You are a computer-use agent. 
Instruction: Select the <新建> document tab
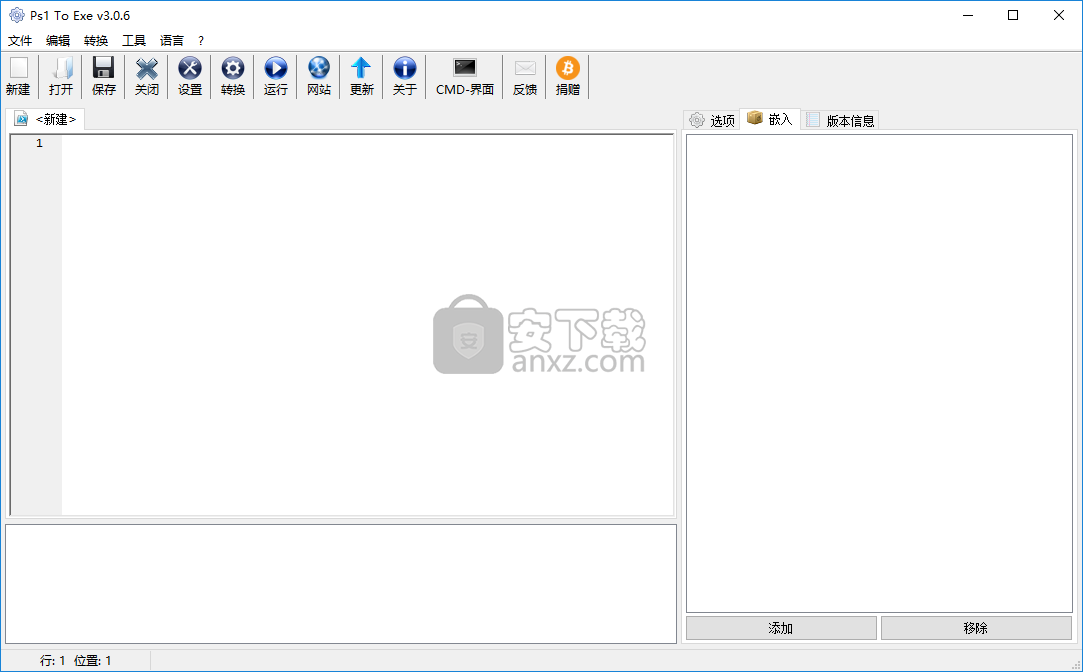click(46, 119)
